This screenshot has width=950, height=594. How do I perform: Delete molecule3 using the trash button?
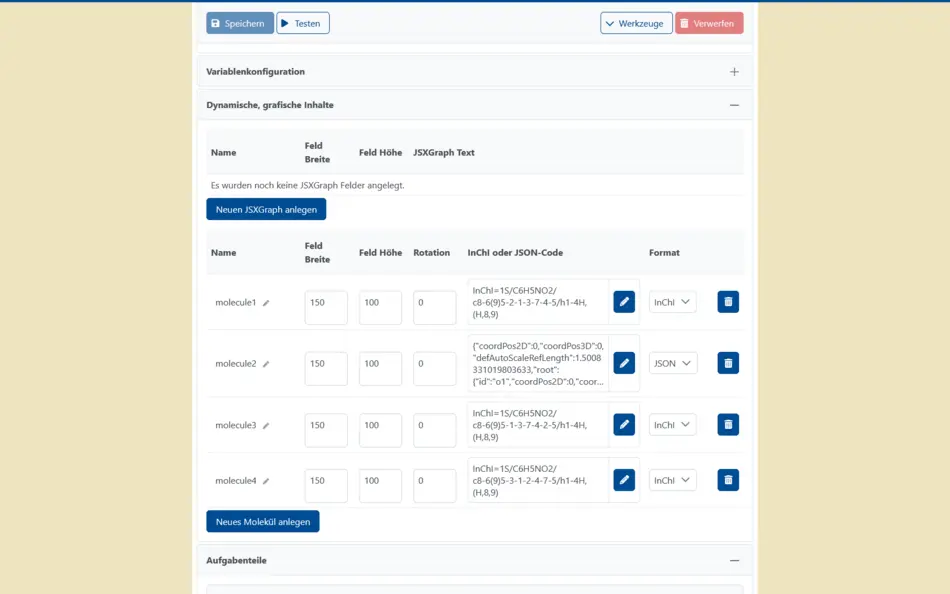[728, 425]
